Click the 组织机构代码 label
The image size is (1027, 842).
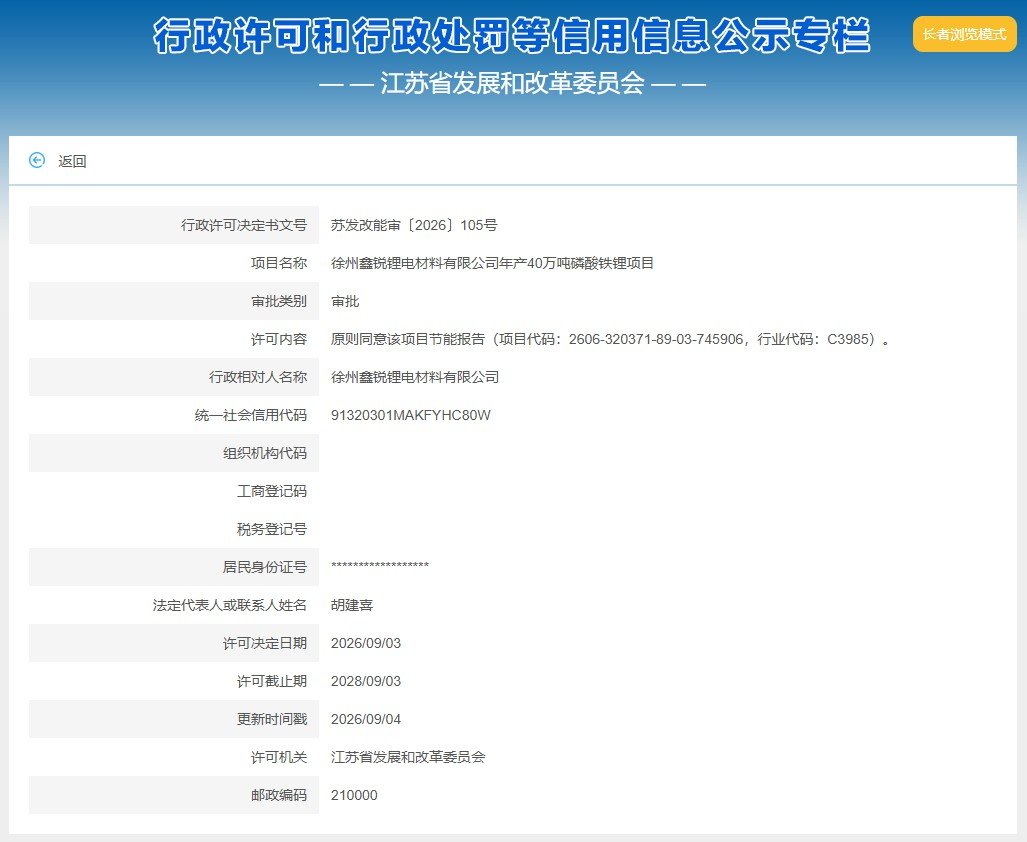265,453
